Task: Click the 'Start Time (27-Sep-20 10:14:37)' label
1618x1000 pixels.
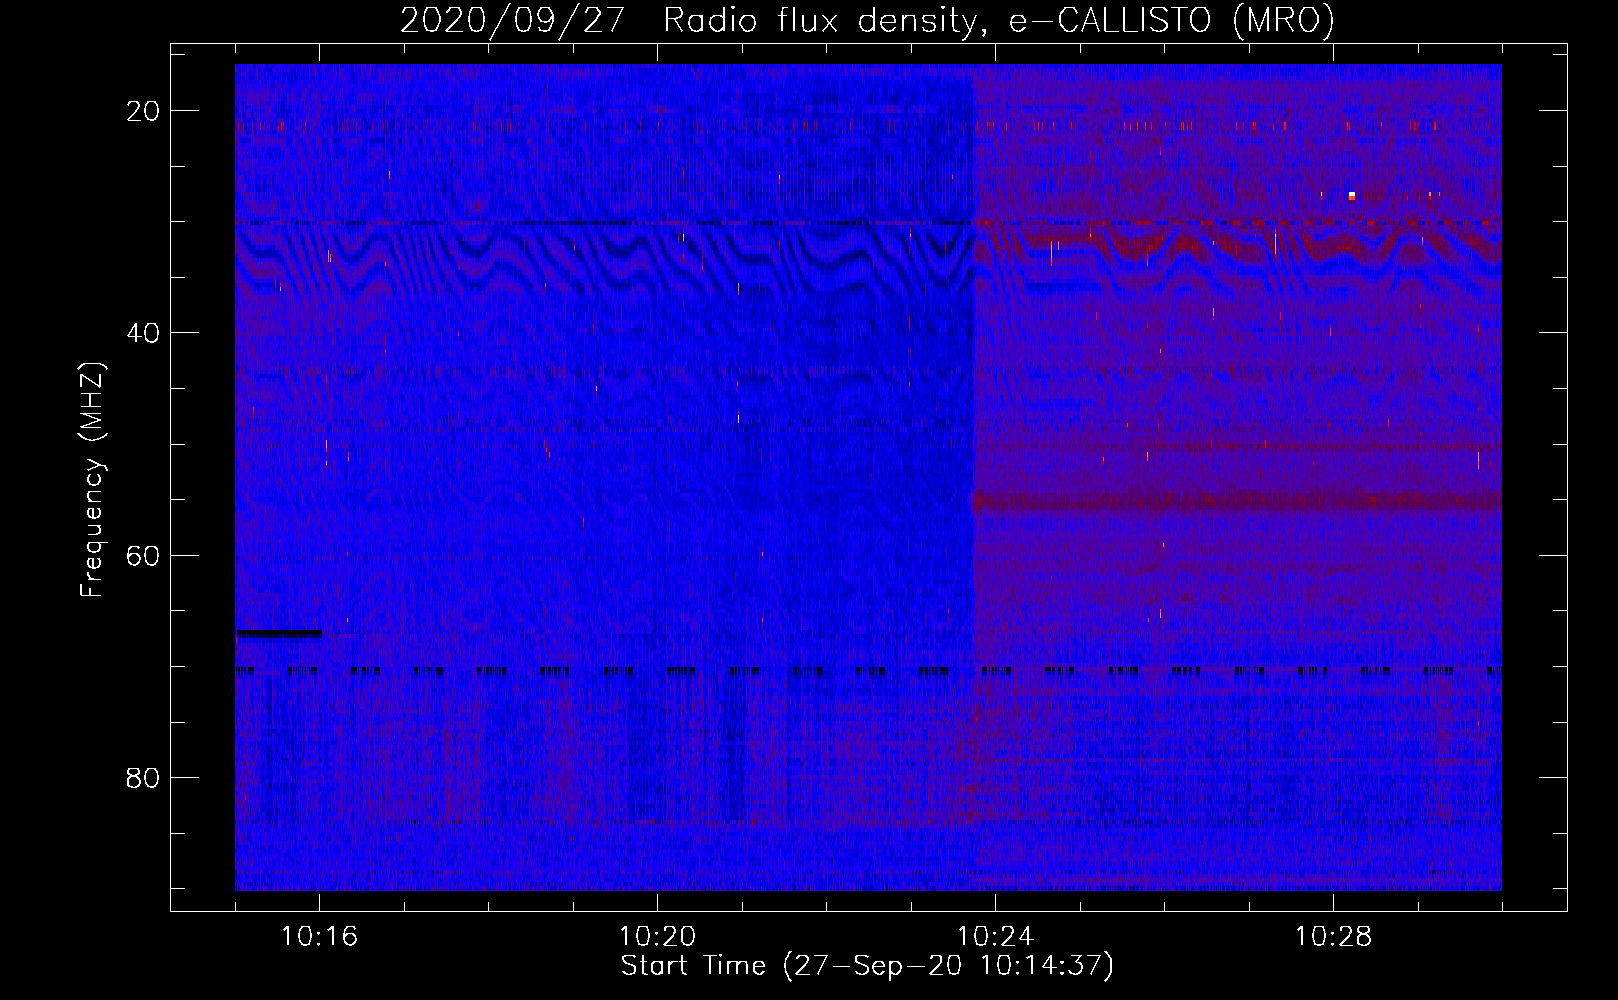Action: 867,966
